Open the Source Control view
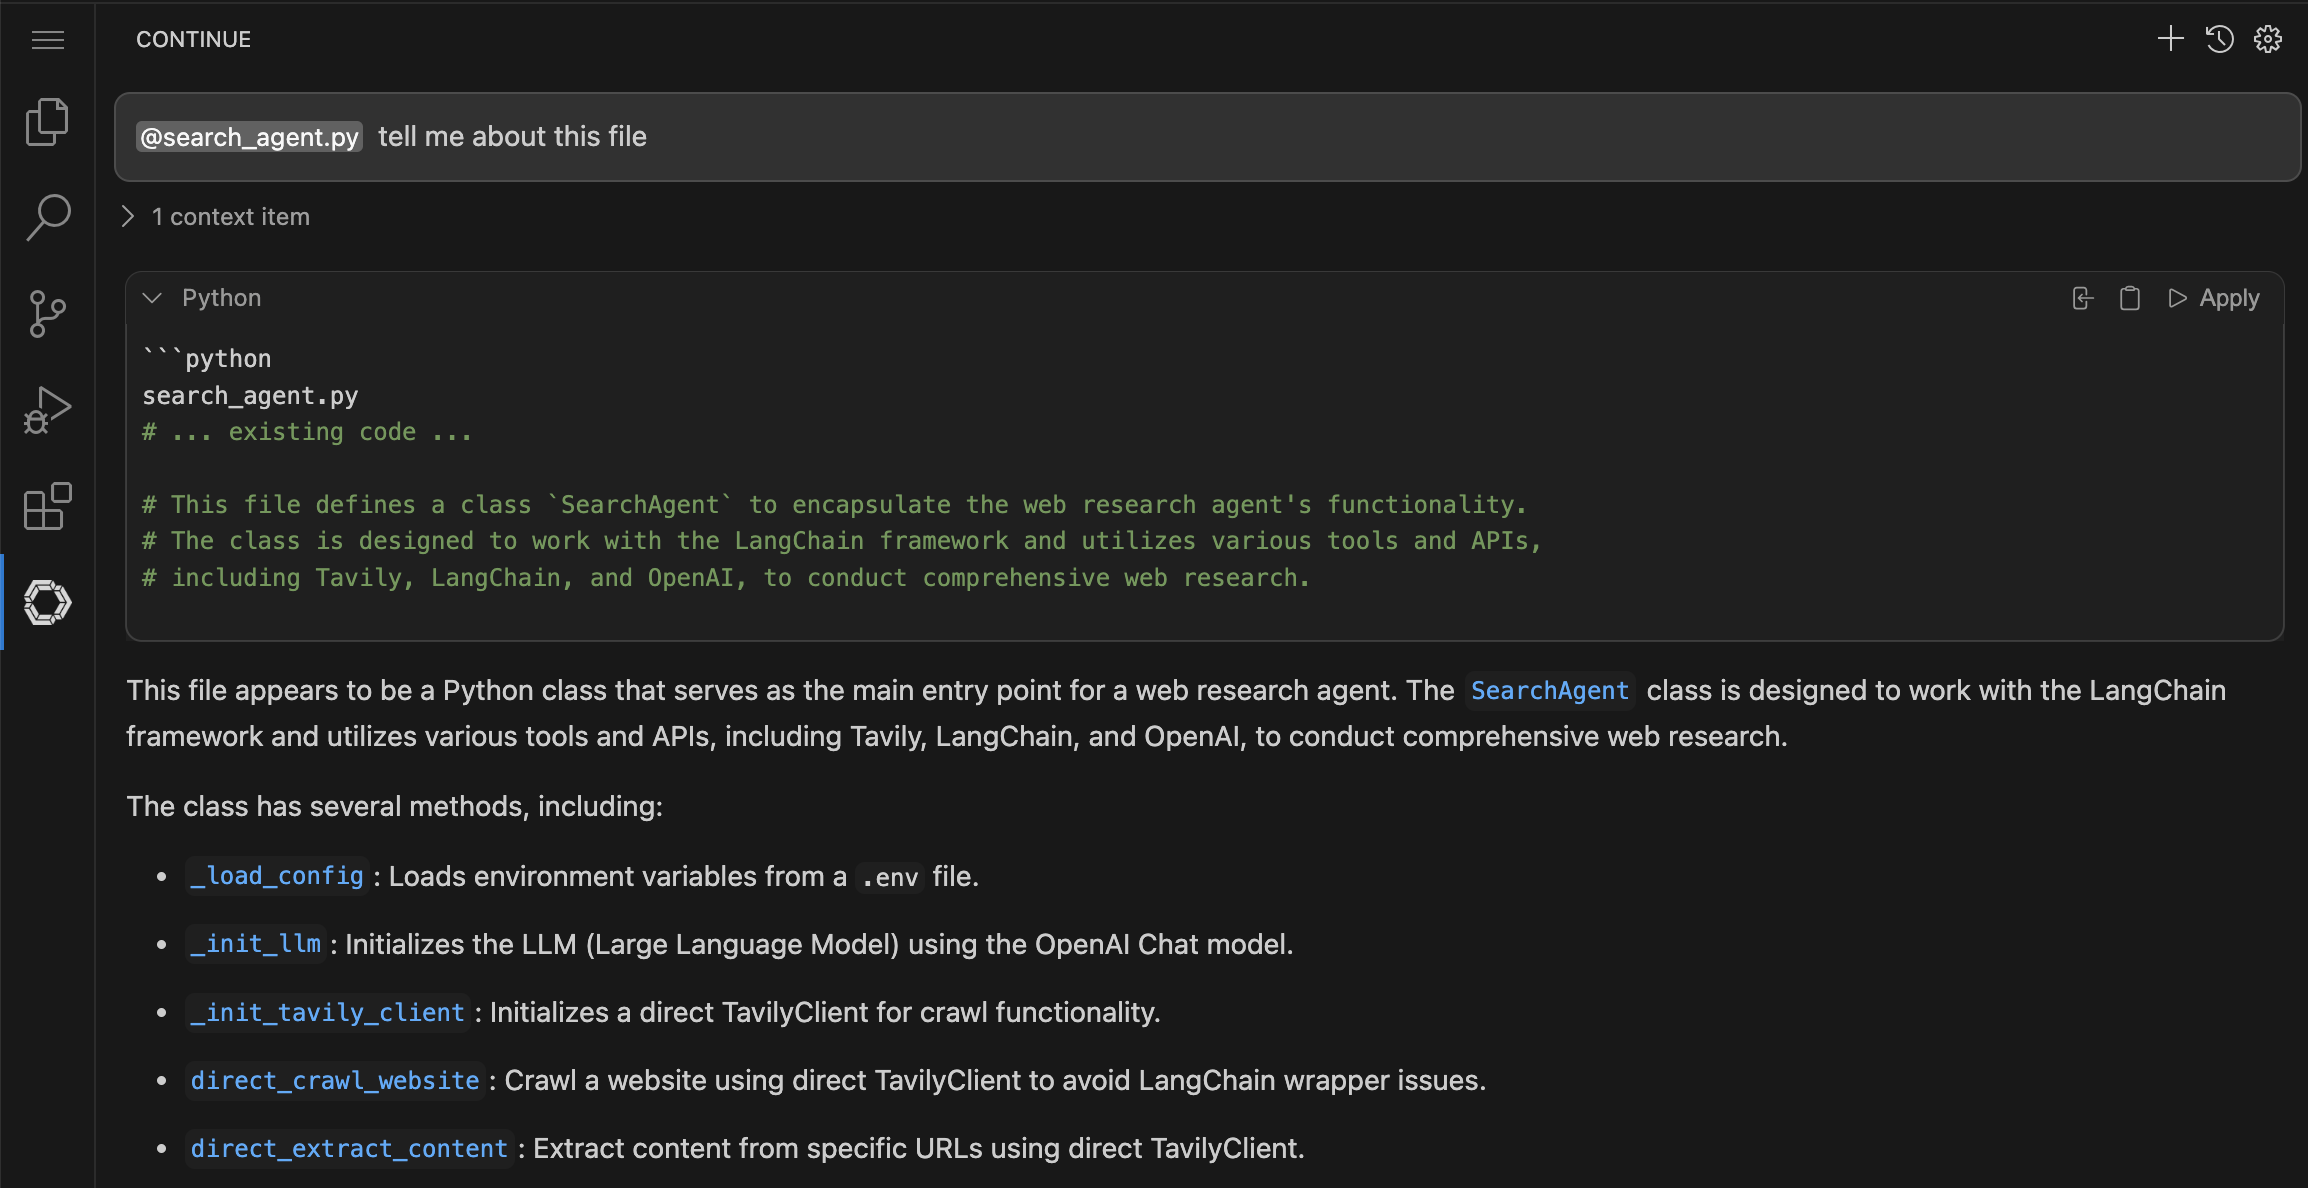 pos(46,313)
